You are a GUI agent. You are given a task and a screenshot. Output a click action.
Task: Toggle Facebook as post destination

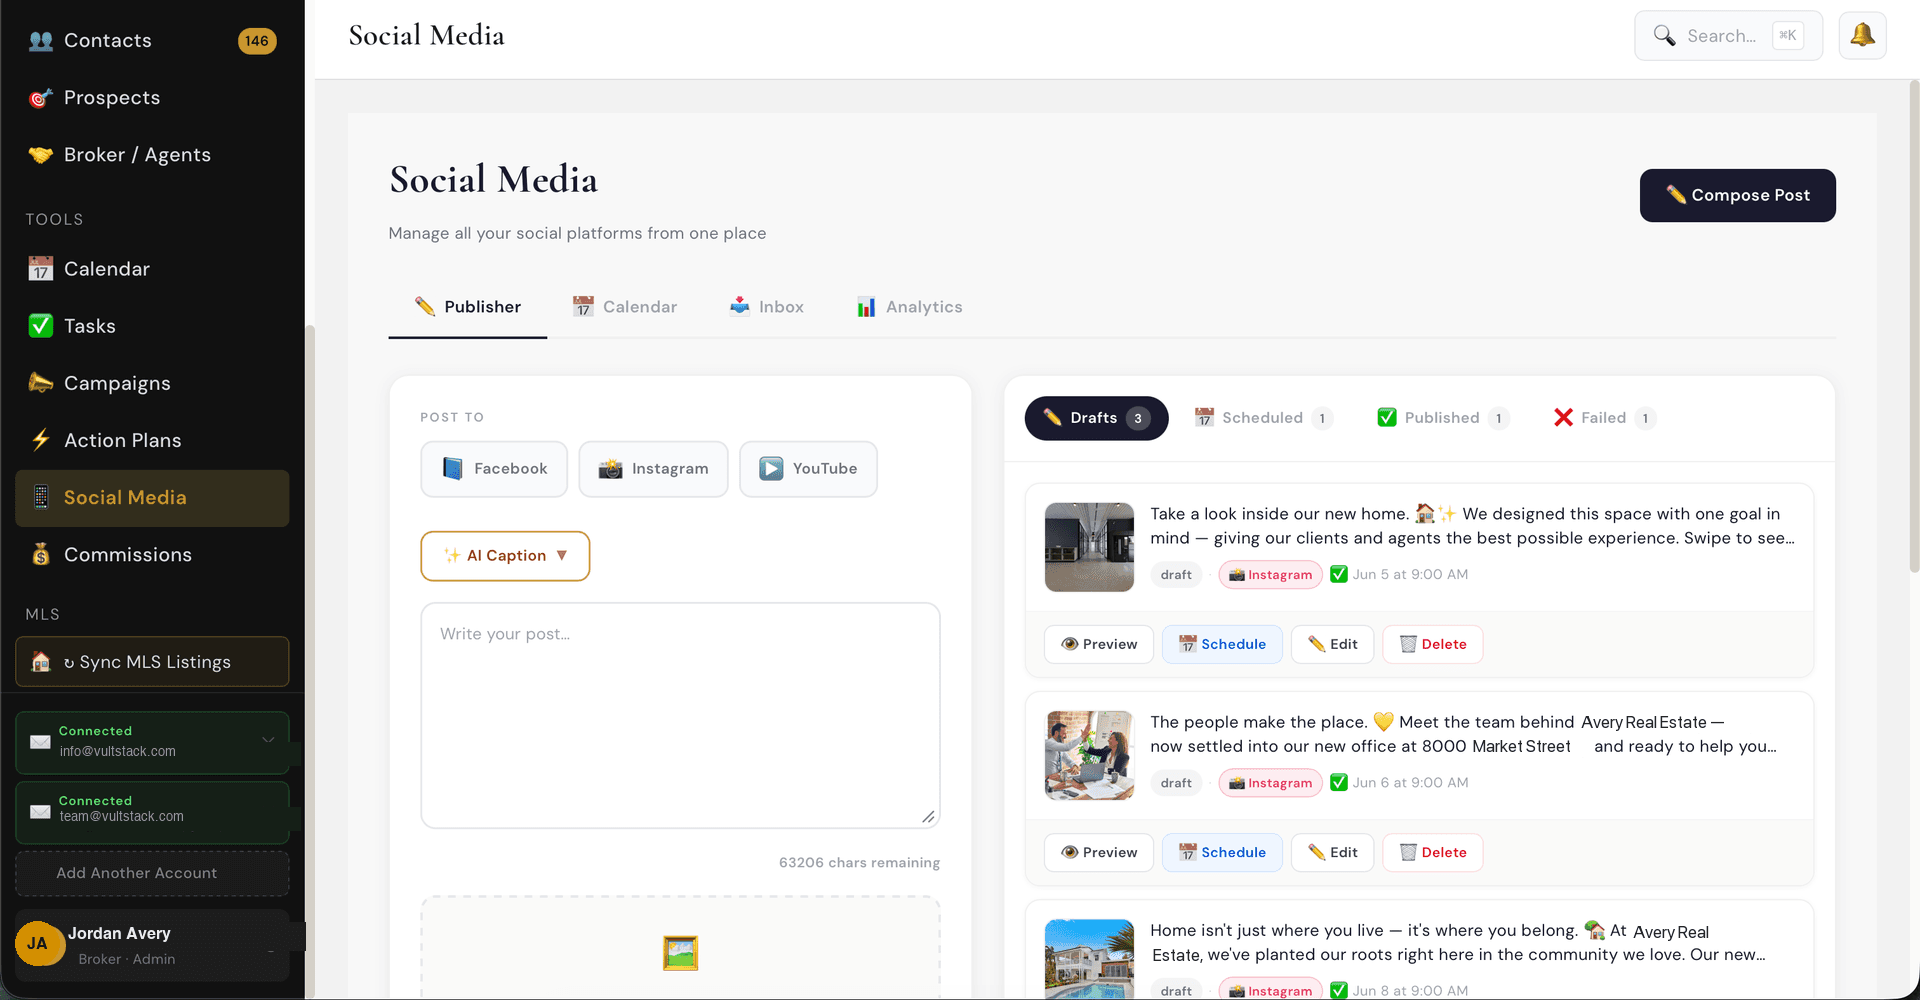[x=494, y=469]
